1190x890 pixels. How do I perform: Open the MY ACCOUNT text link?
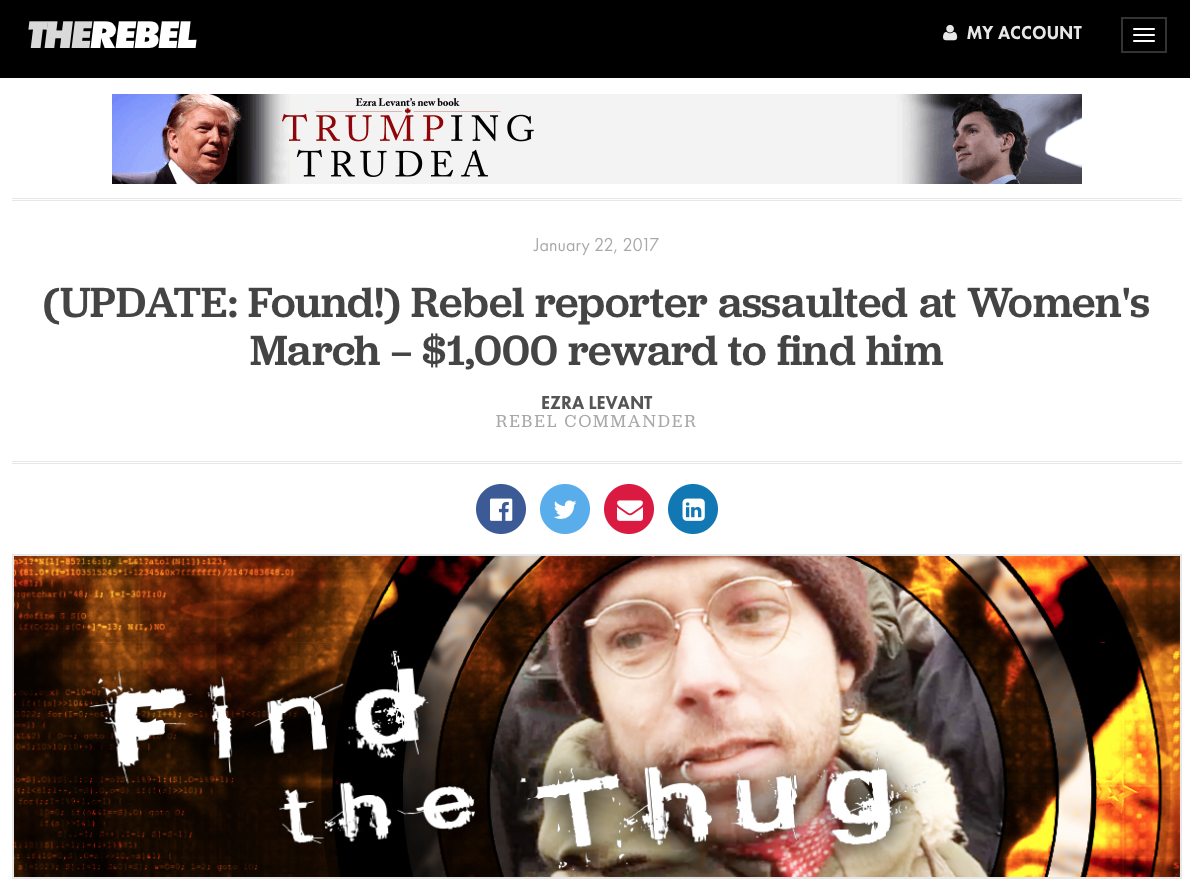coord(1024,33)
